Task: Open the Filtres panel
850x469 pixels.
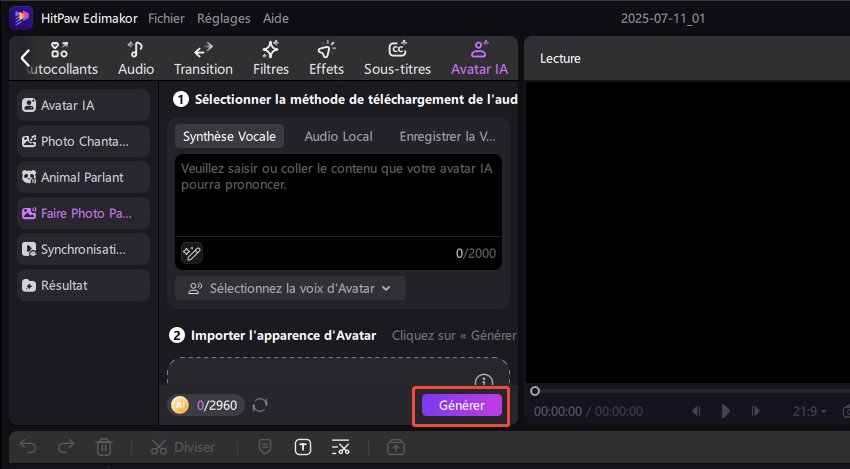Action: pos(271,59)
